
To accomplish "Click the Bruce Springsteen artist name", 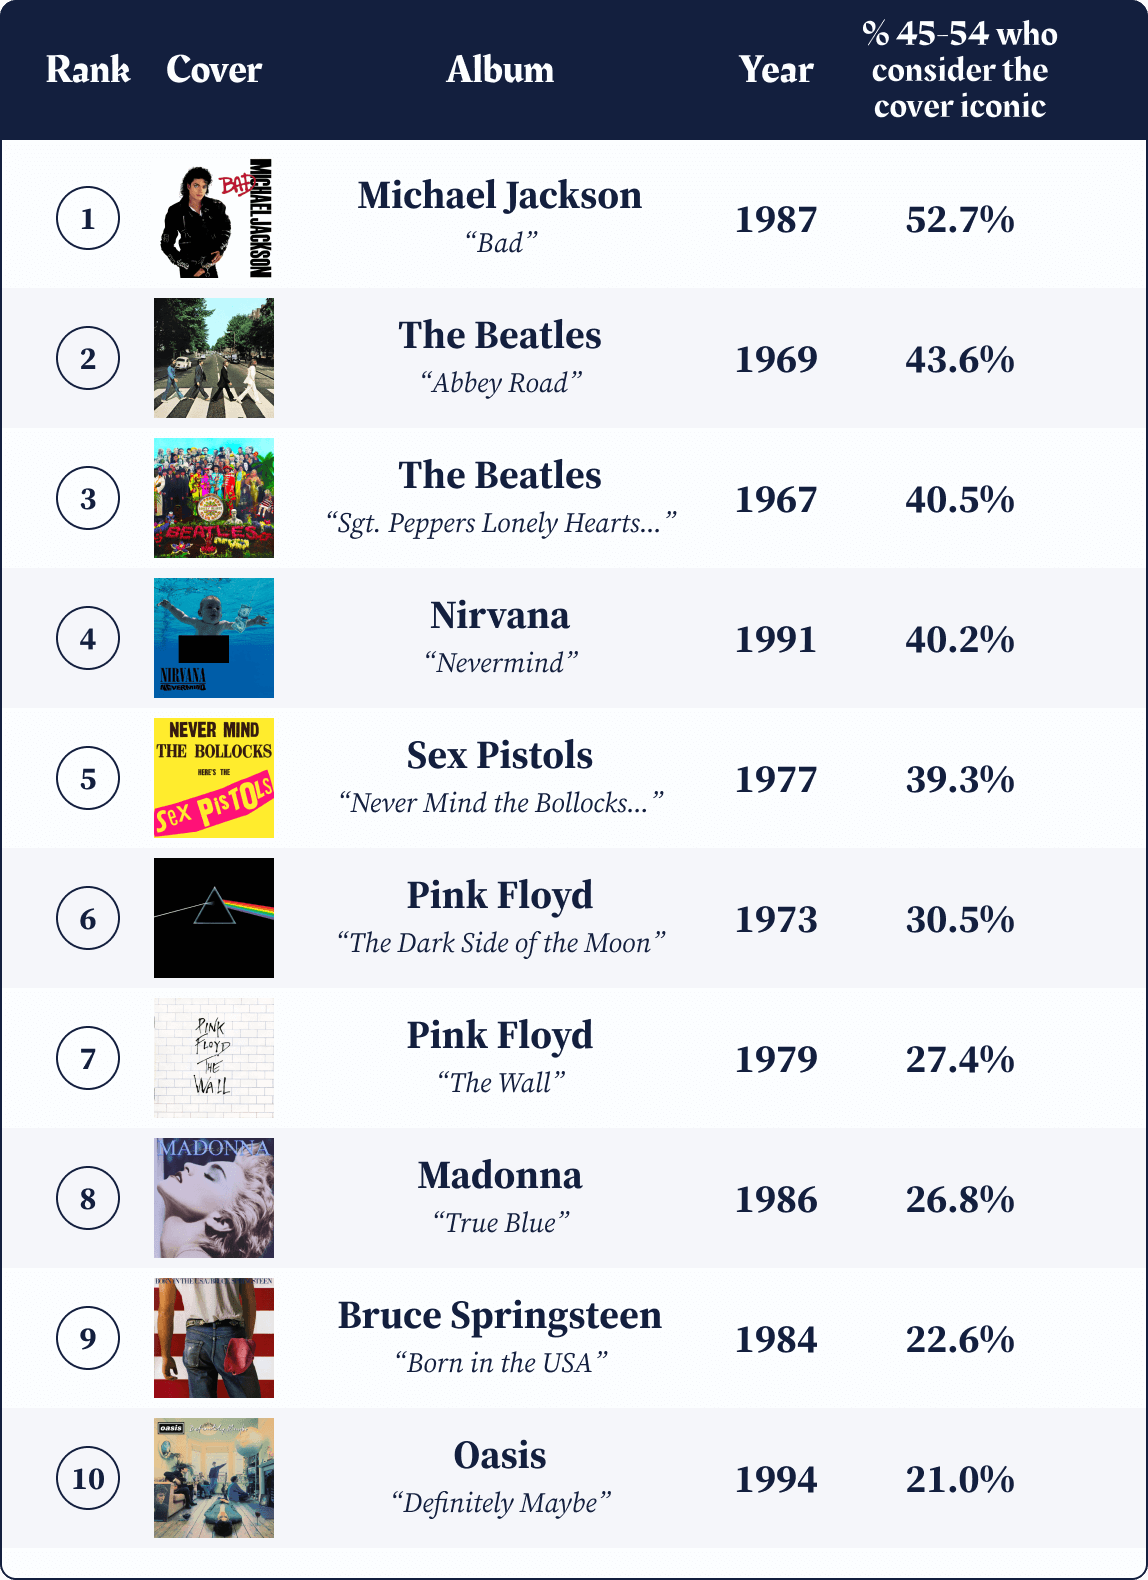I will click(500, 1316).
